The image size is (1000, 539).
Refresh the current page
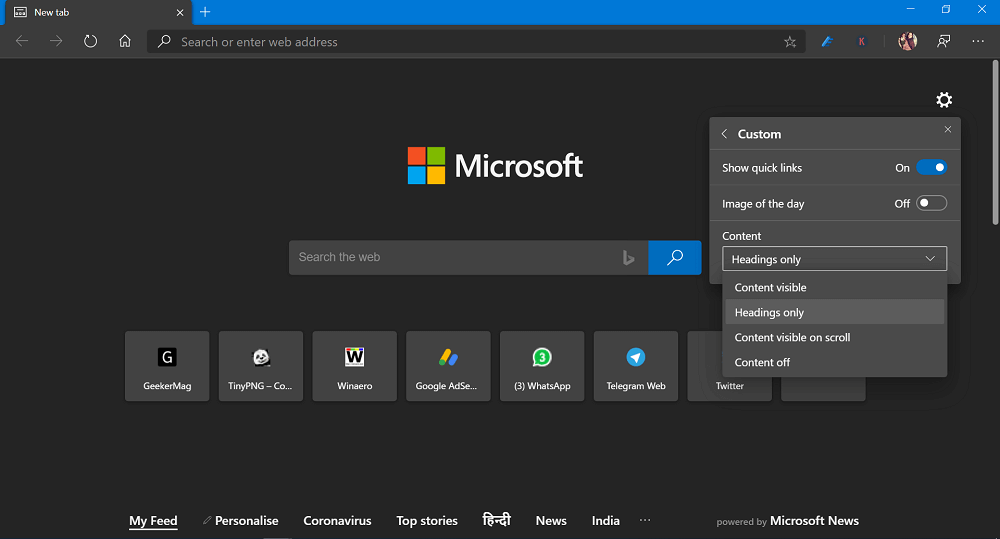91,41
